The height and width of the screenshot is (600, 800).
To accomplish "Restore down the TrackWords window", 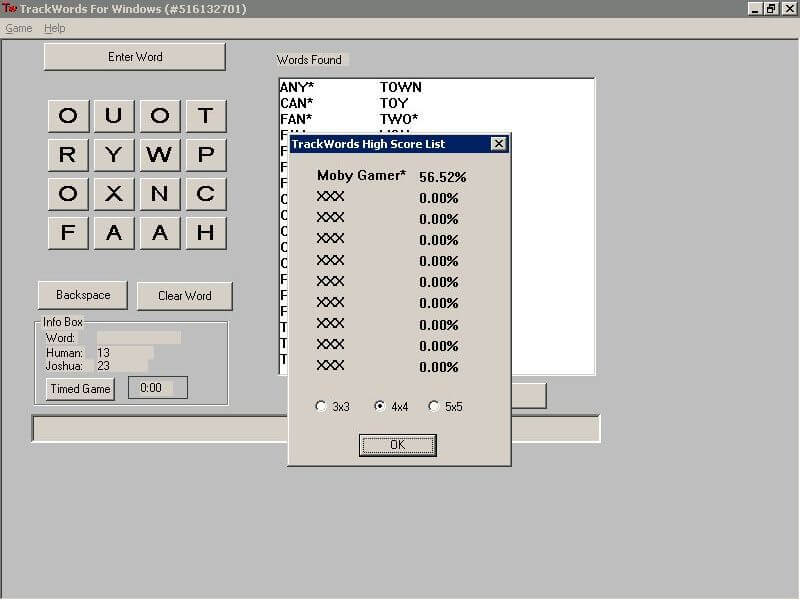I will coord(771,9).
